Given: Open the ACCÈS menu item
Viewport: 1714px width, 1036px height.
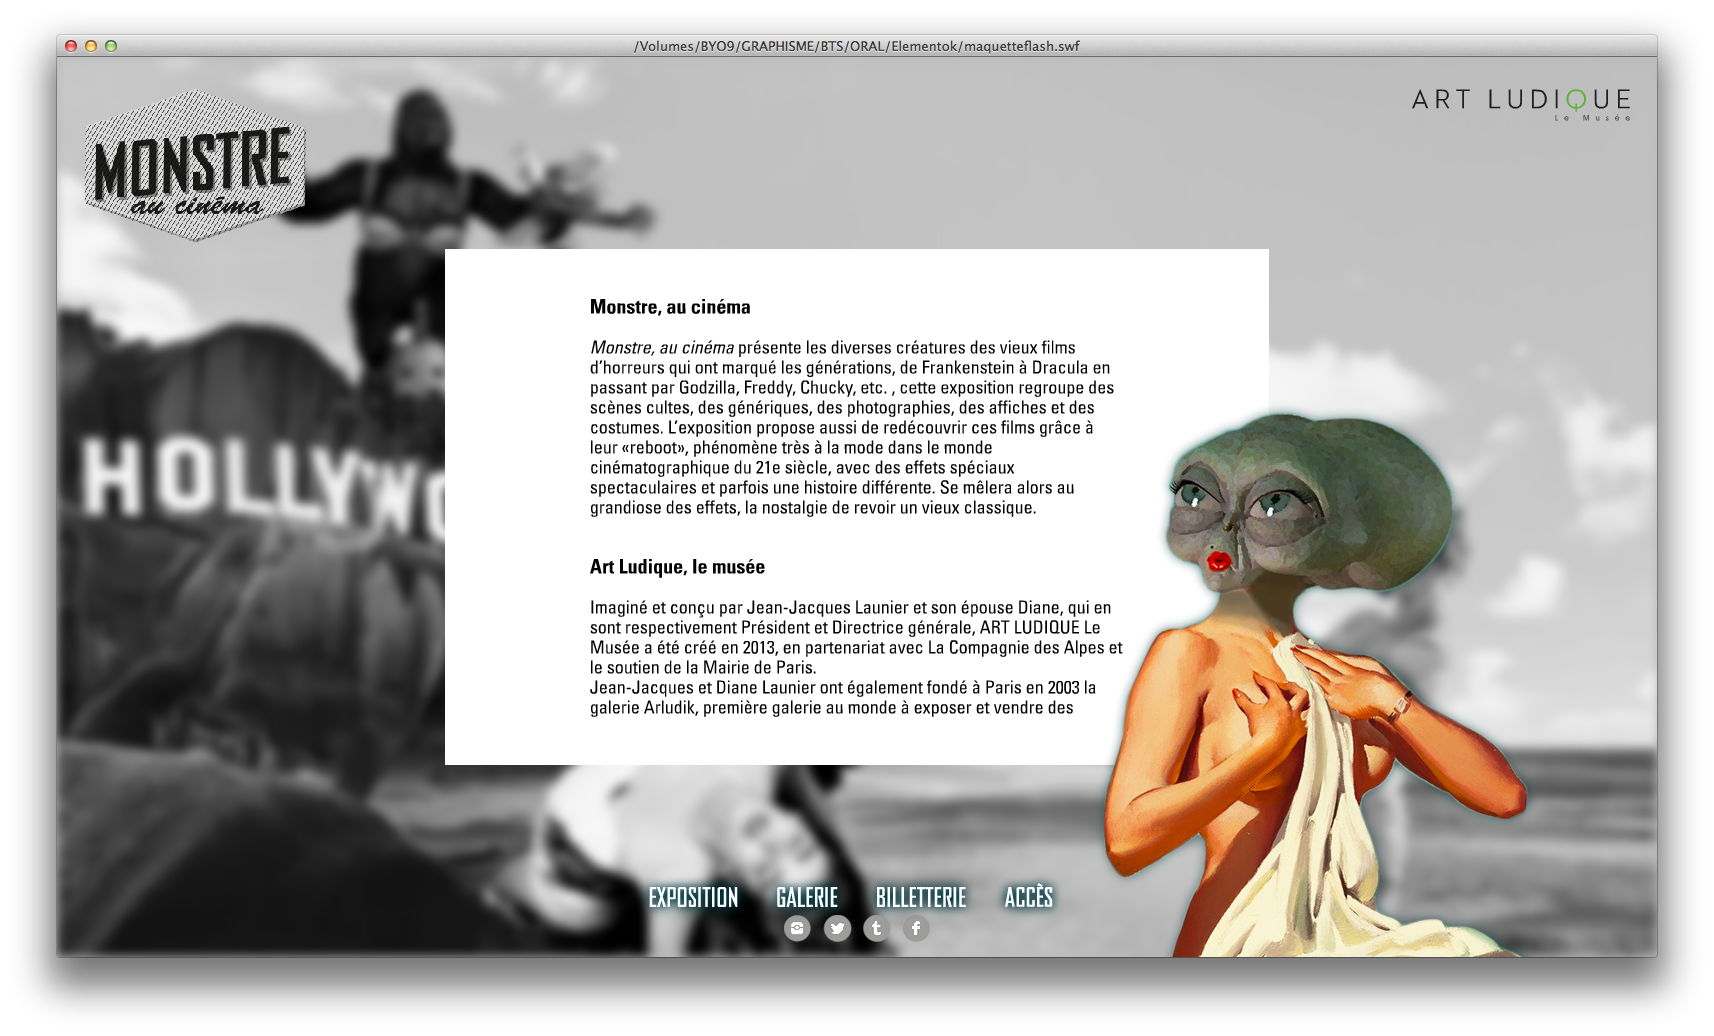Looking at the screenshot, I should click(x=1029, y=896).
